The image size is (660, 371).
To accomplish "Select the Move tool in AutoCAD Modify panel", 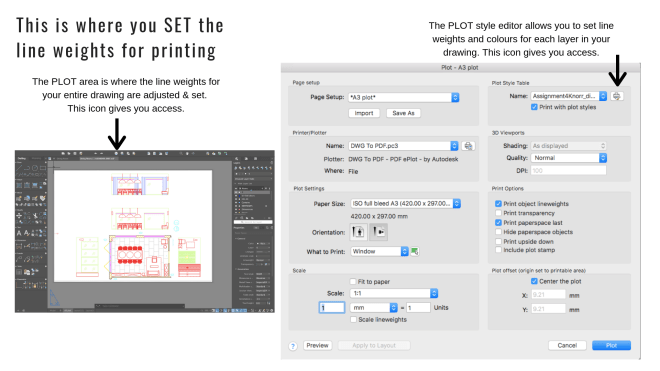I will [x=19, y=216].
